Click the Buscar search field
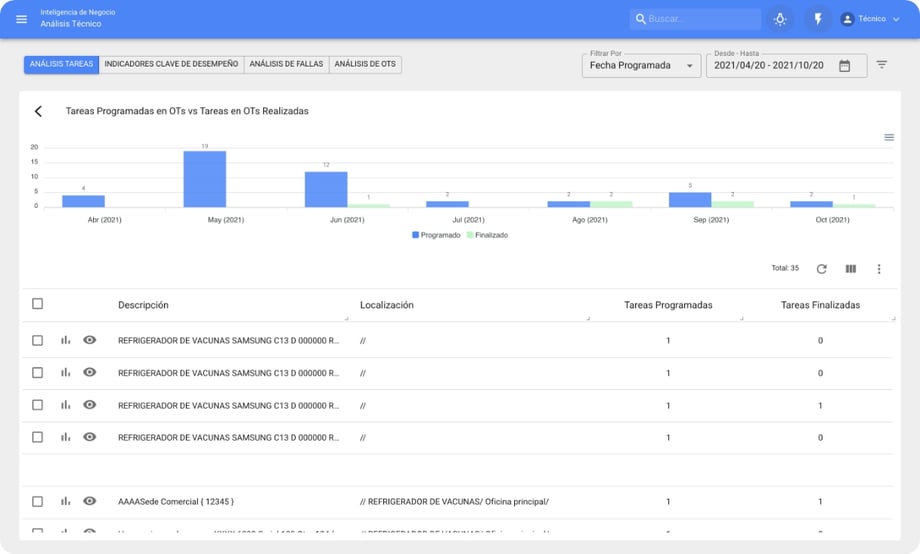 tap(695, 19)
